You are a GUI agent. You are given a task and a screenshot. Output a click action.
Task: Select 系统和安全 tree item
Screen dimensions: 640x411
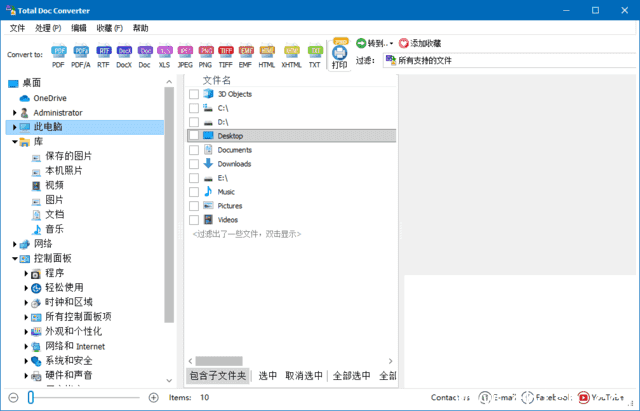coord(69,361)
